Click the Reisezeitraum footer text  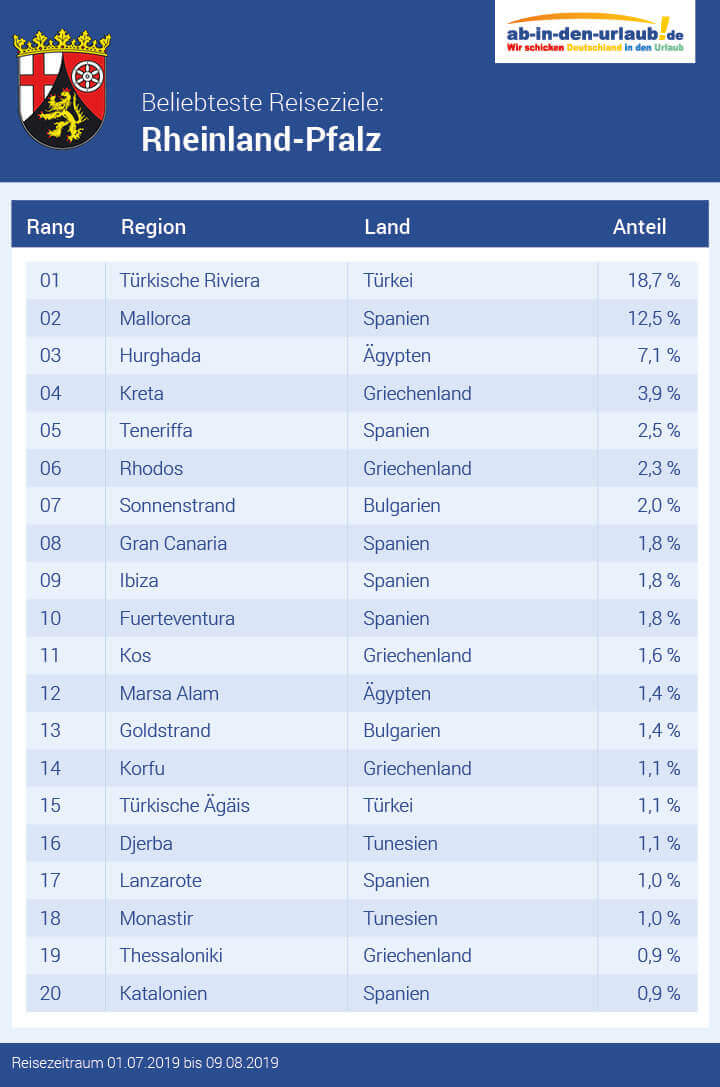click(x=145, y=1062)
